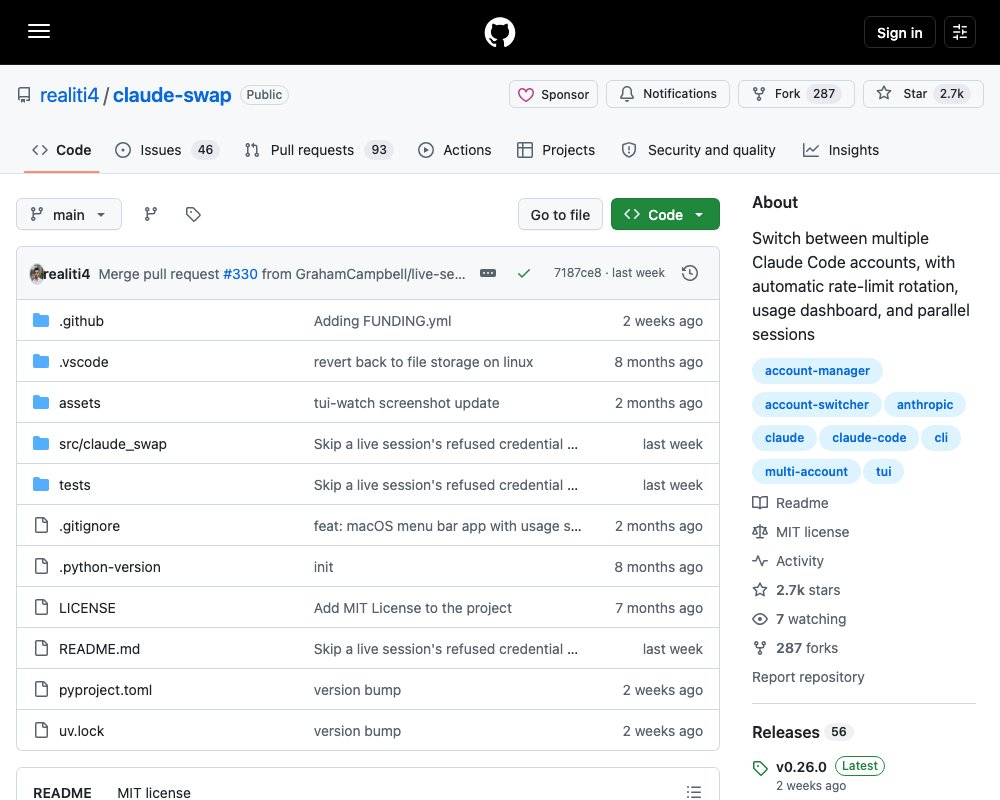This screenshot has width=1000, height=800.
Task: Open commit history clock icon
Action: point(690,273)
